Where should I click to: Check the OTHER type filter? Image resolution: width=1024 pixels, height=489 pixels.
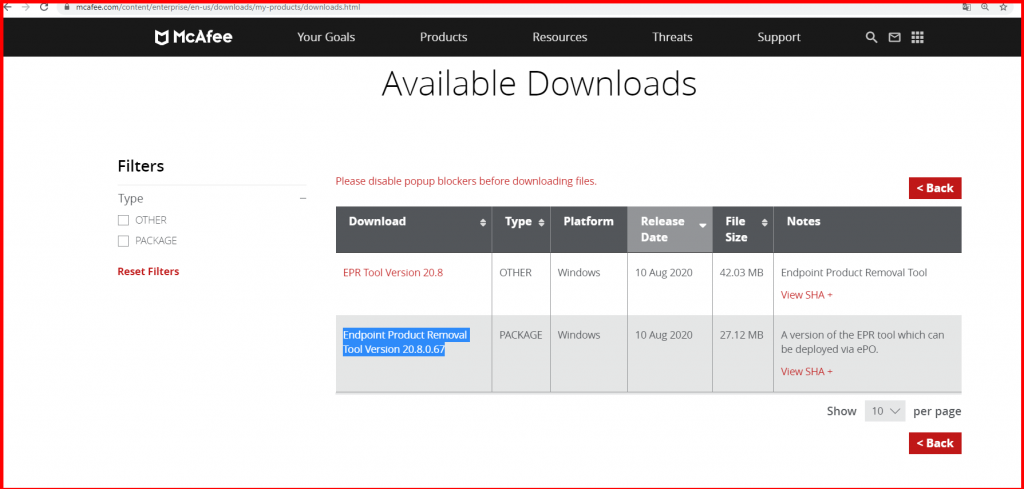[123, 221]
